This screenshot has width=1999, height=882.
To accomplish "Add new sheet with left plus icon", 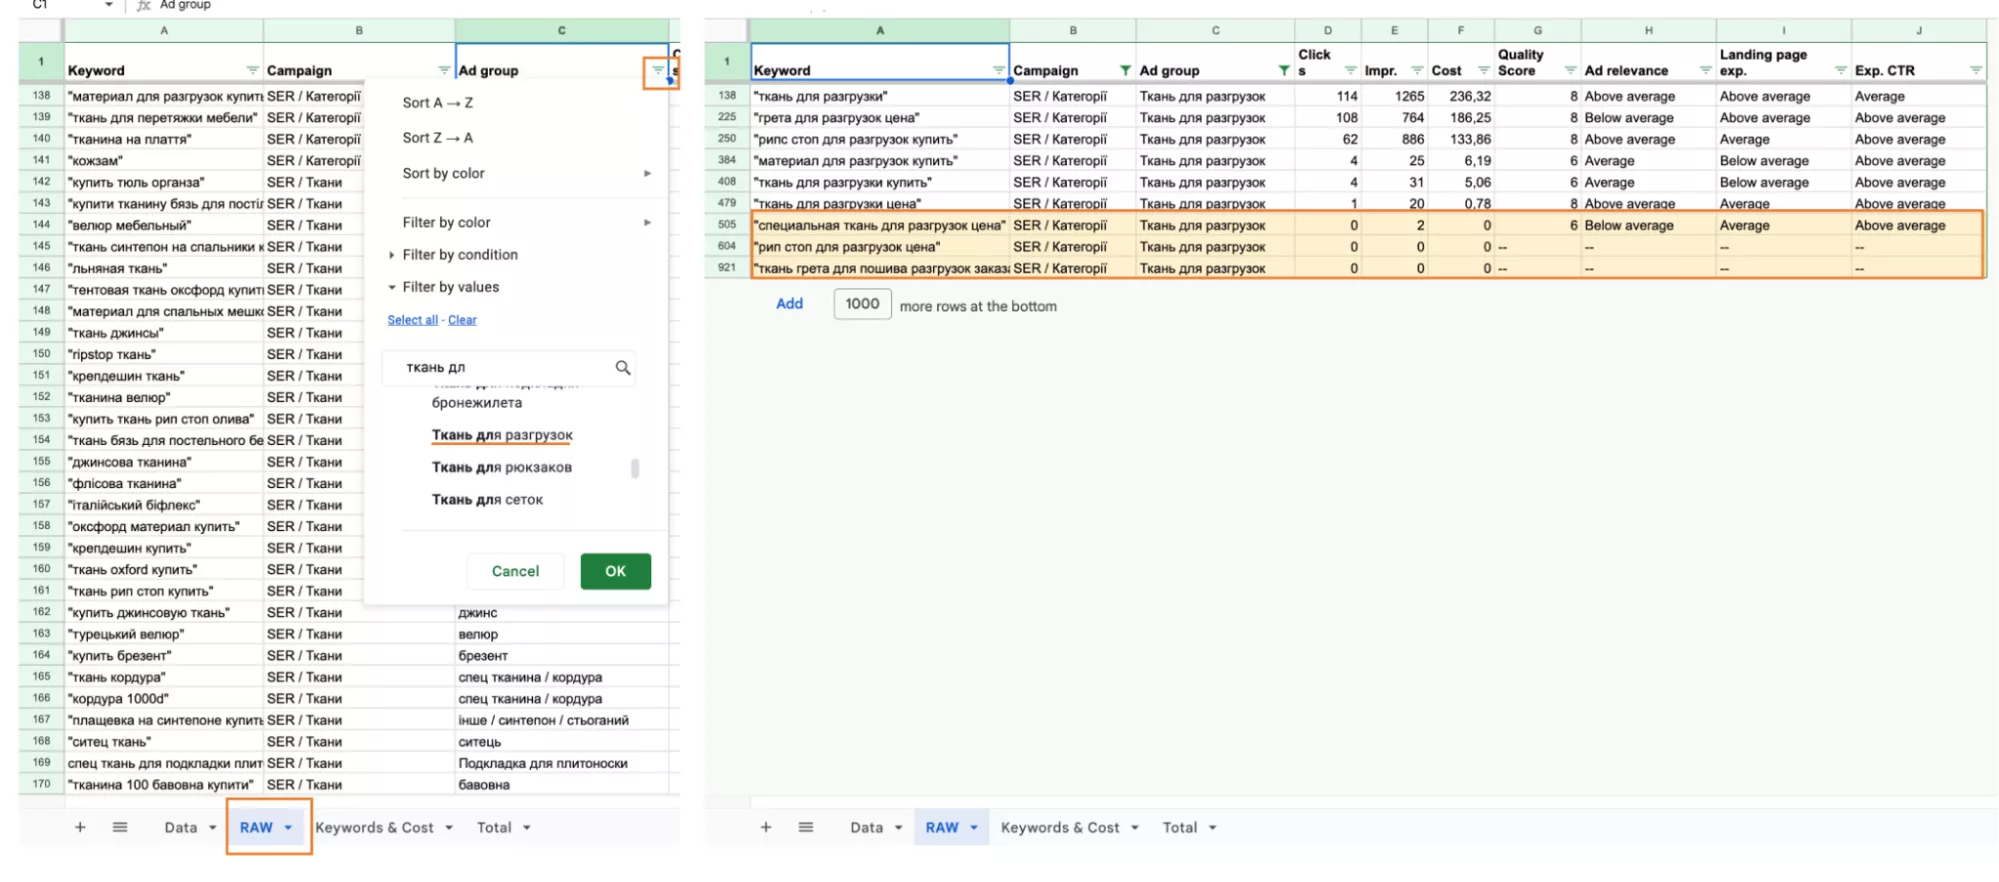I will coord(80,827).
